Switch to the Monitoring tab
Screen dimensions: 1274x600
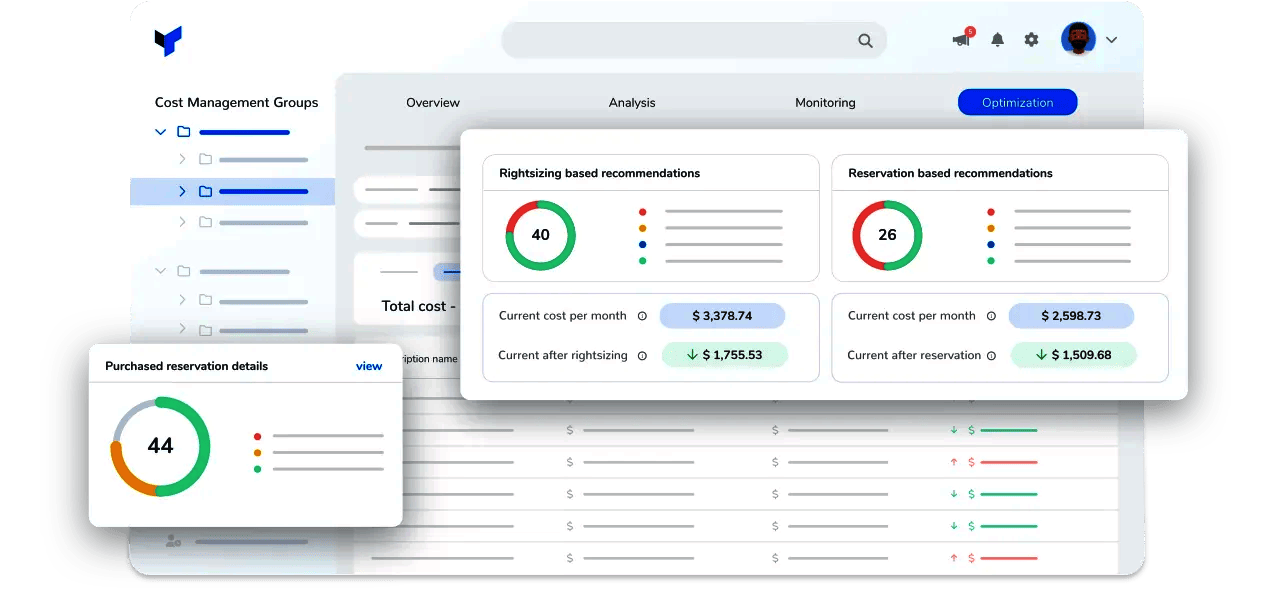coord(825,102)
